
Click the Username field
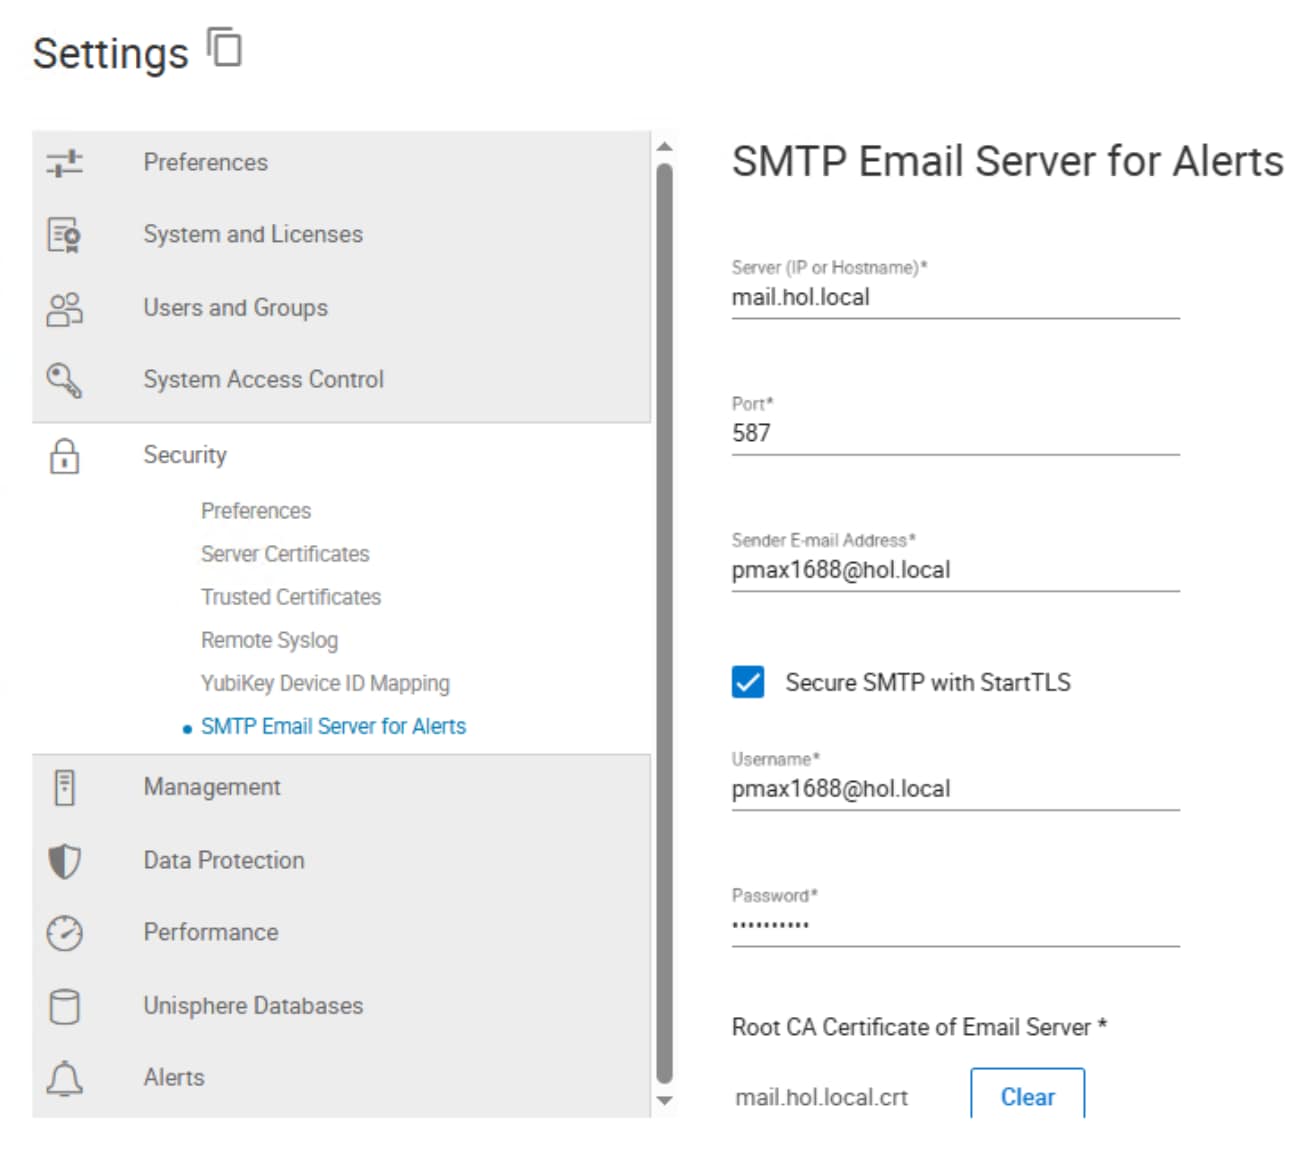955,789
